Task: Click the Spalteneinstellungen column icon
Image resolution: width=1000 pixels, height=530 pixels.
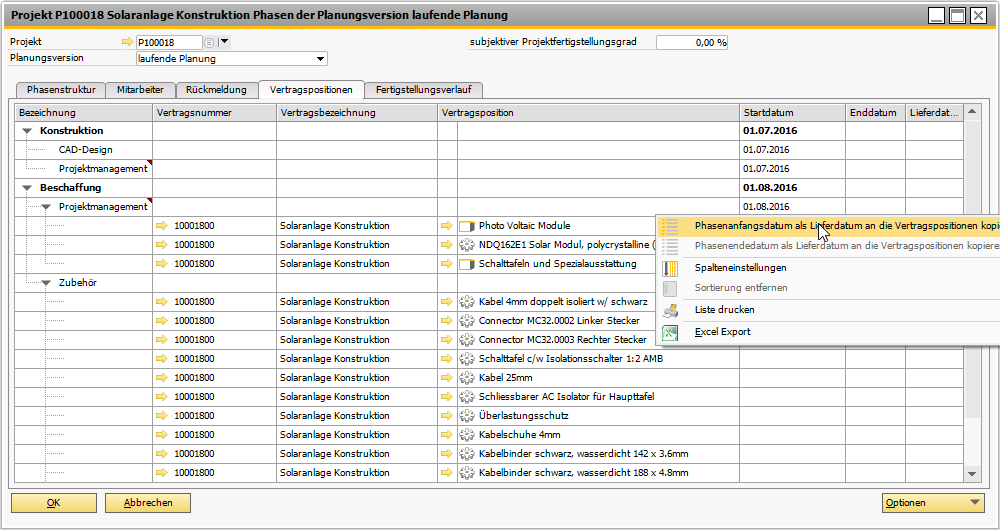Action: click(x=671, y=268)
